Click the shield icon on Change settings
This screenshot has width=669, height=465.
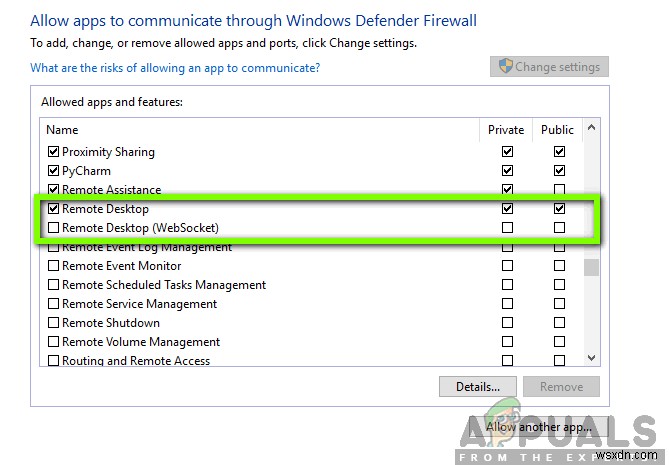(x=505, y=67)
